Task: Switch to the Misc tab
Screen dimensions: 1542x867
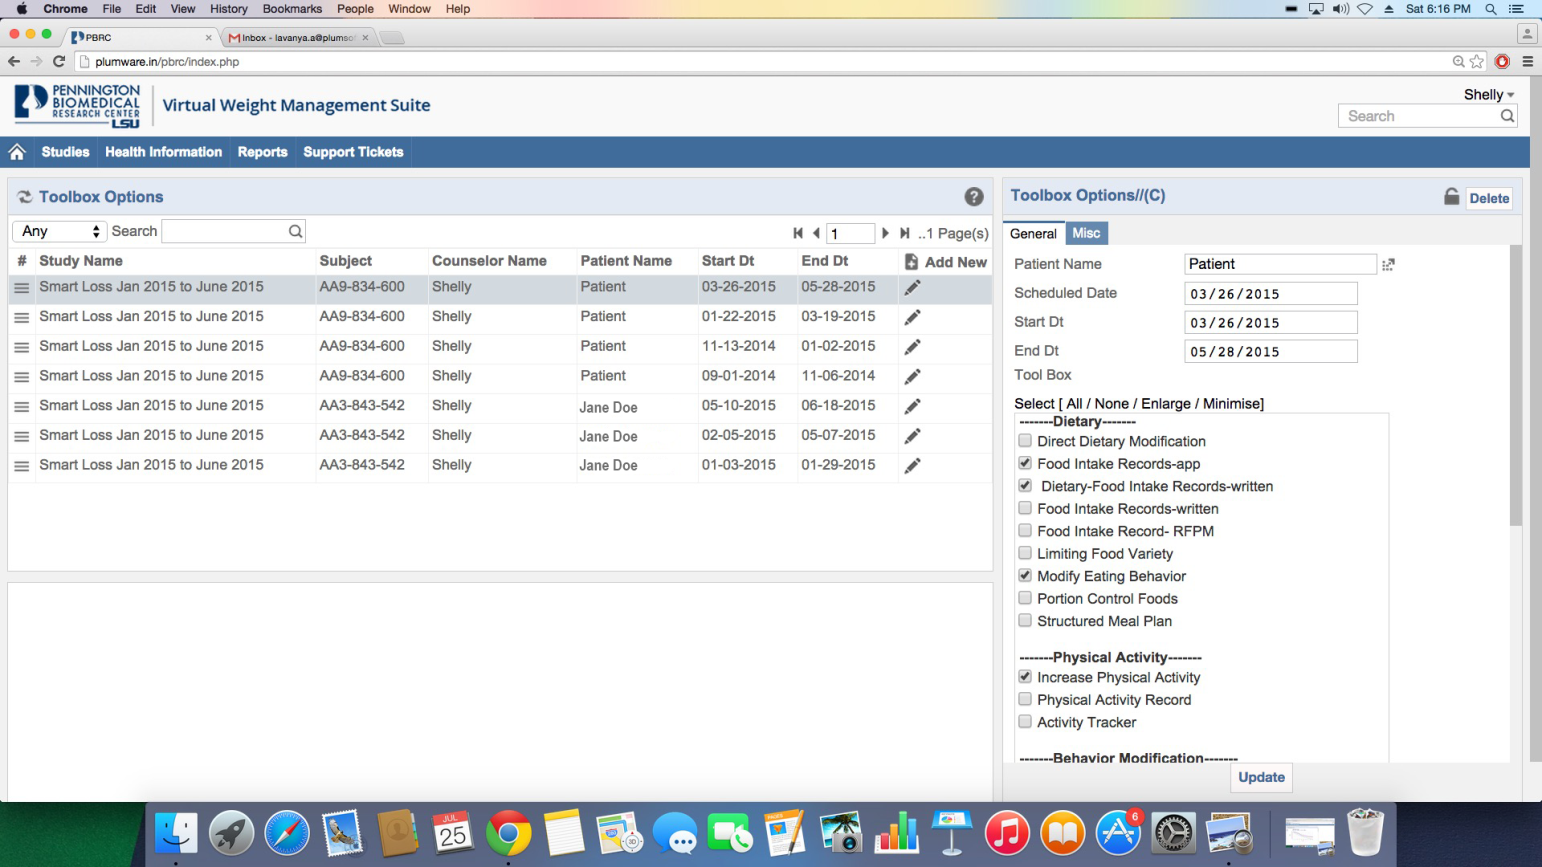Action: point(1086,233)
